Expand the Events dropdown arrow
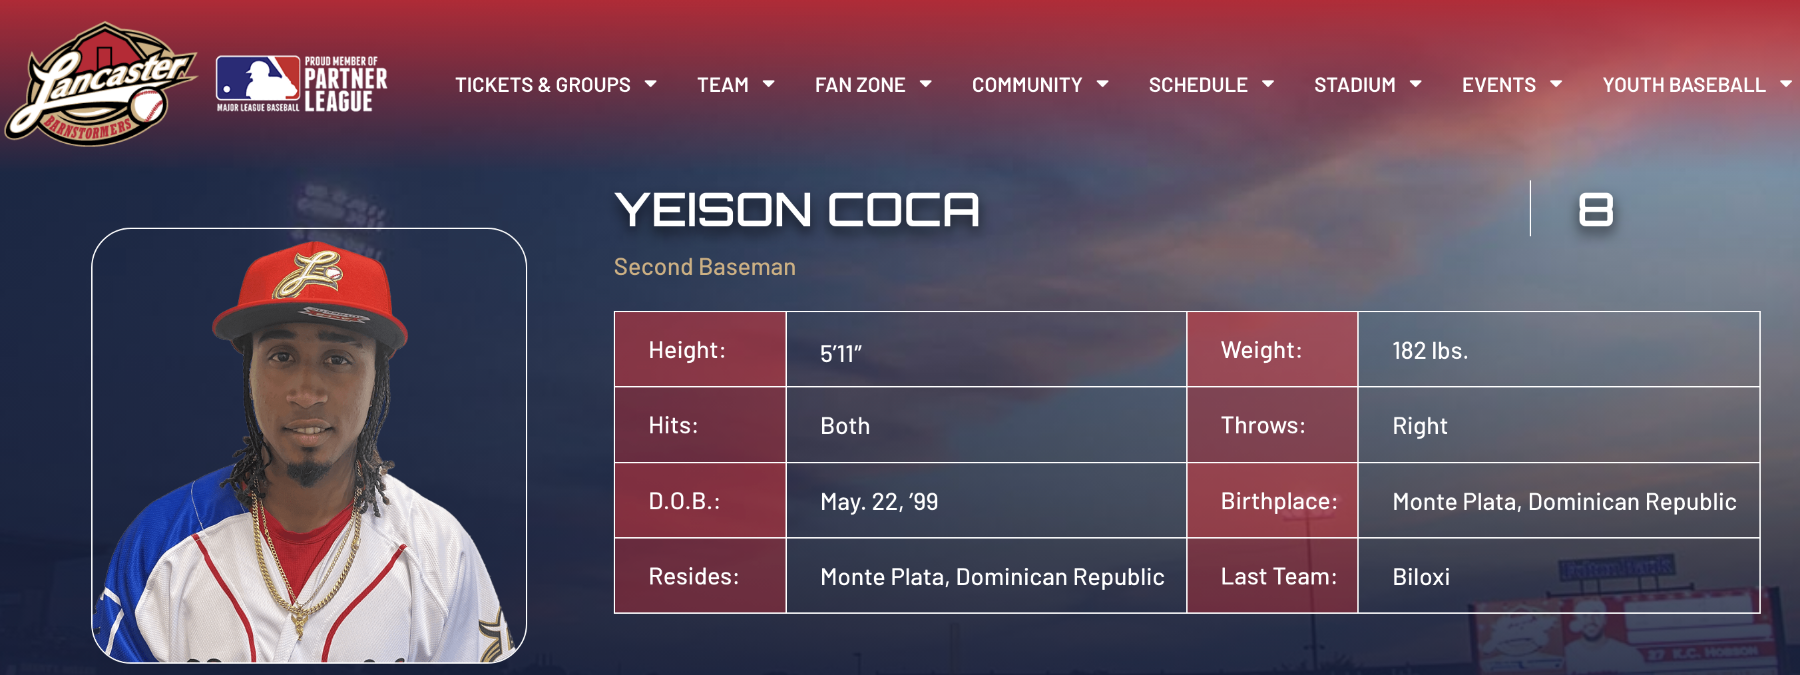This screenshot has height=675, width=1800. tap(1556, 84)
